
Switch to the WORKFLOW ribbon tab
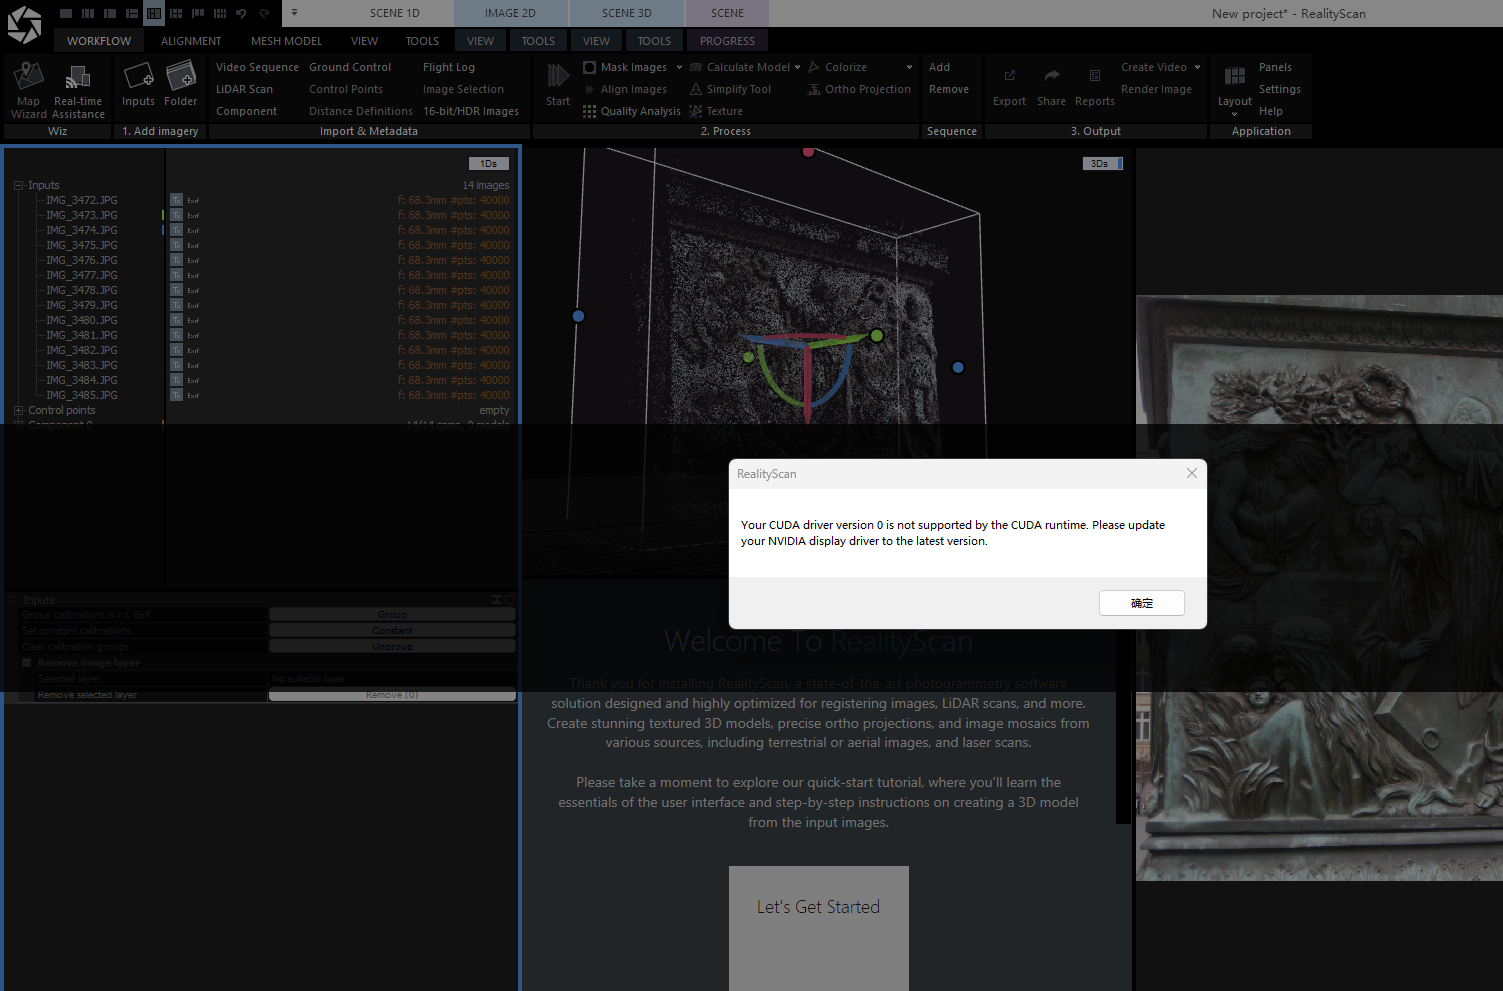tap(99, 41)
